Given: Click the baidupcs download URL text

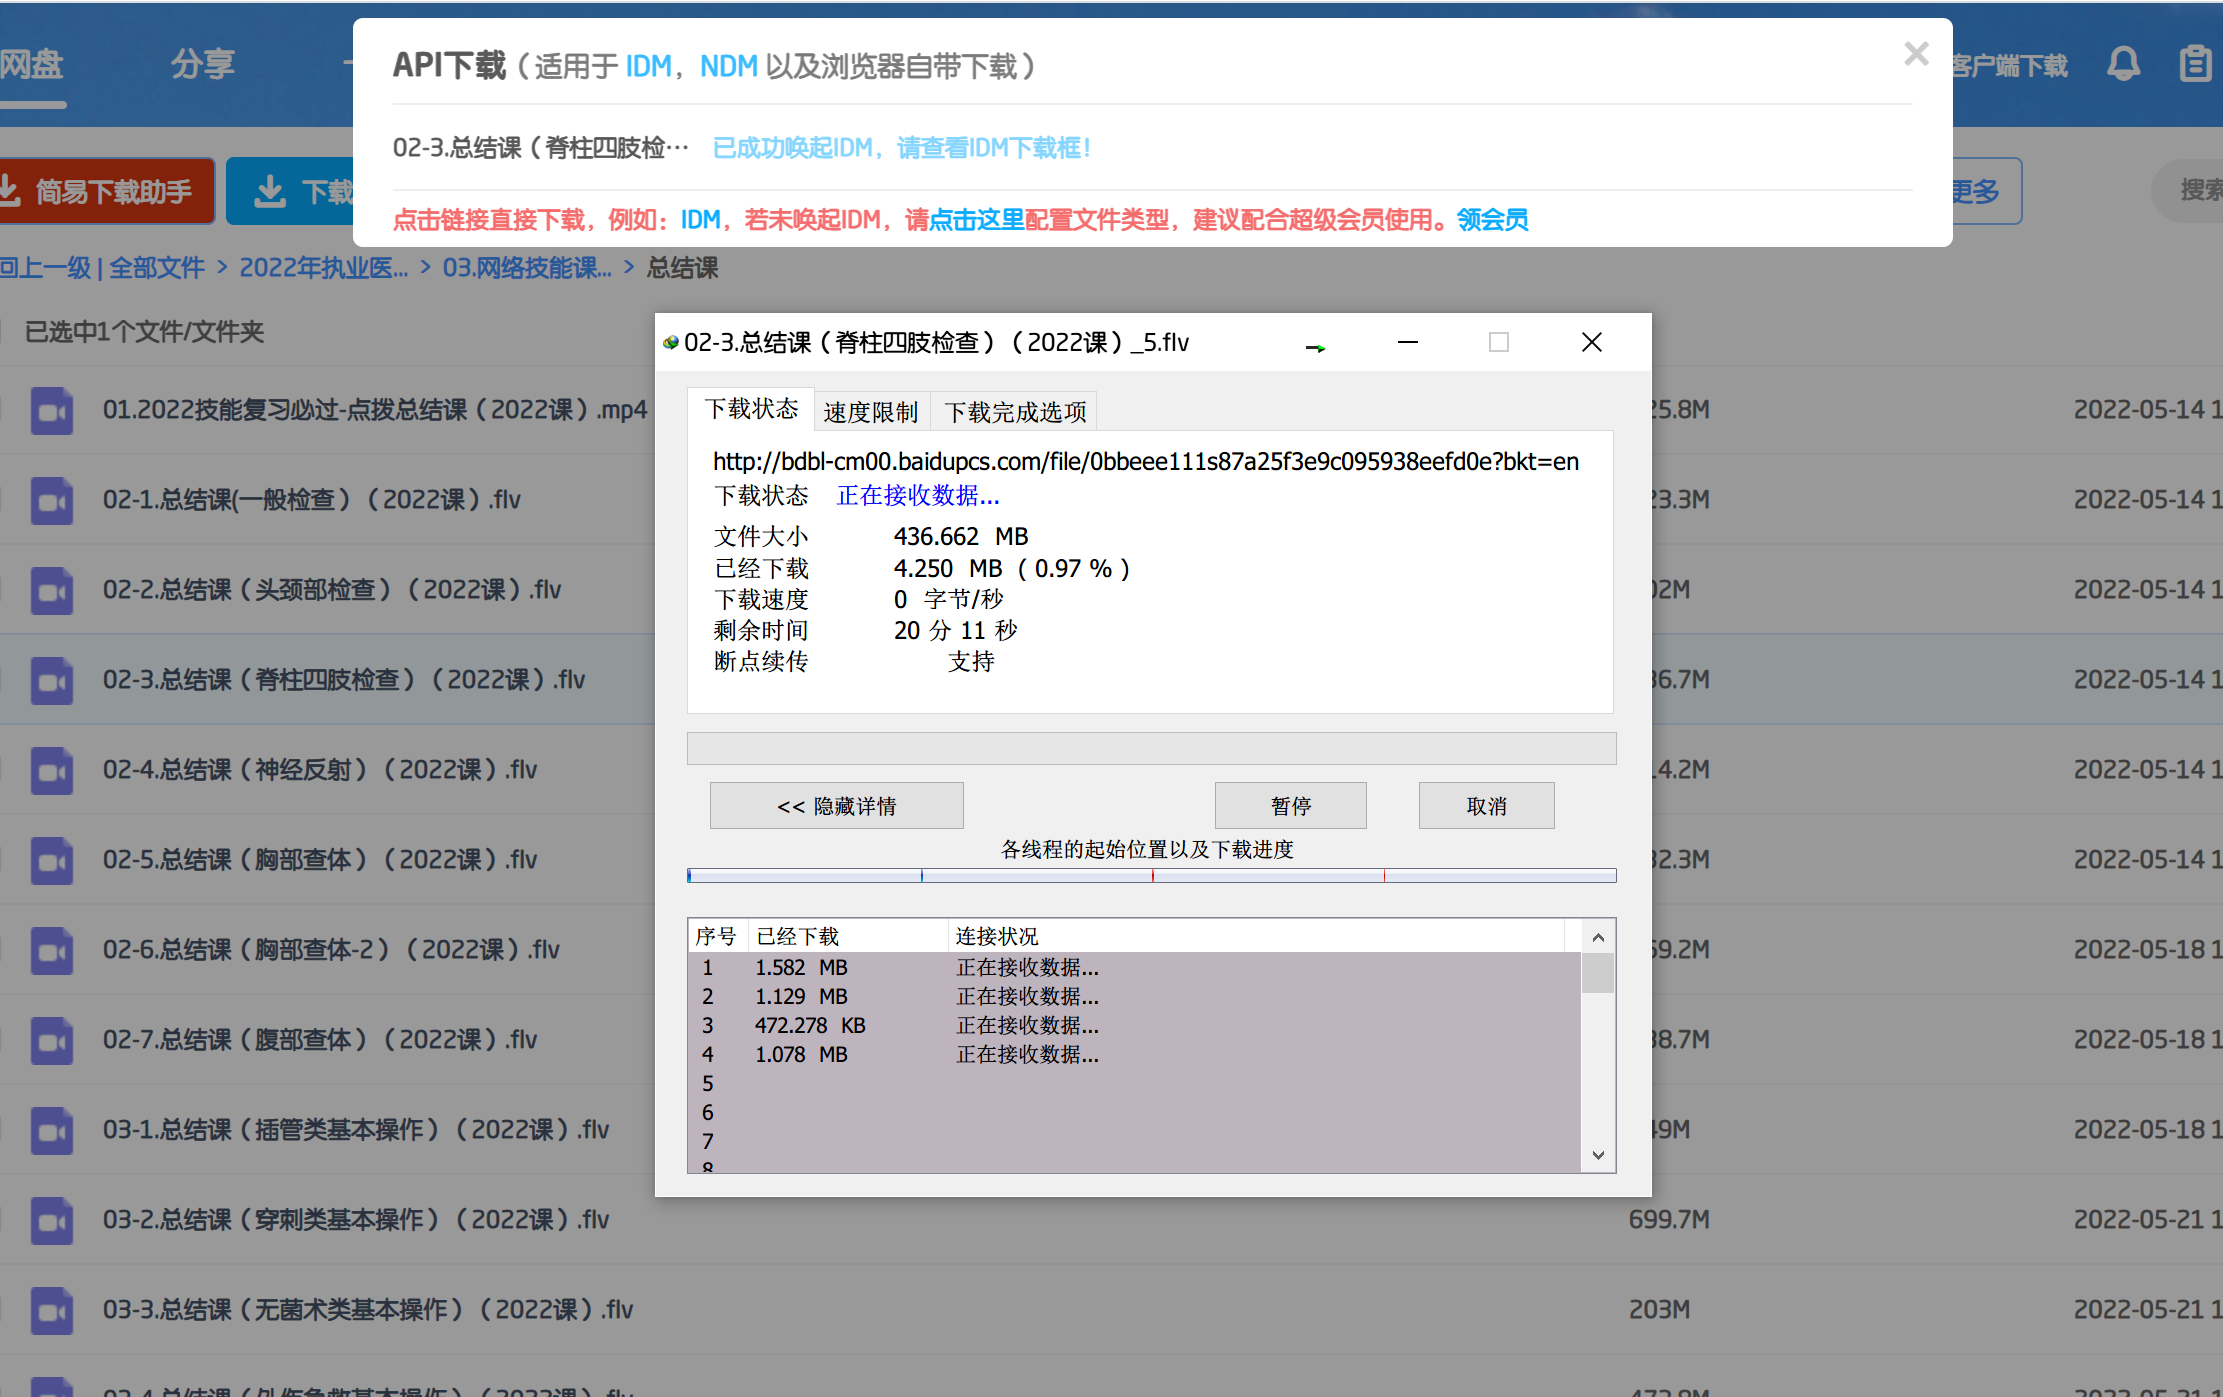Looking at the screenshot, I should [x=1146, y=462].
